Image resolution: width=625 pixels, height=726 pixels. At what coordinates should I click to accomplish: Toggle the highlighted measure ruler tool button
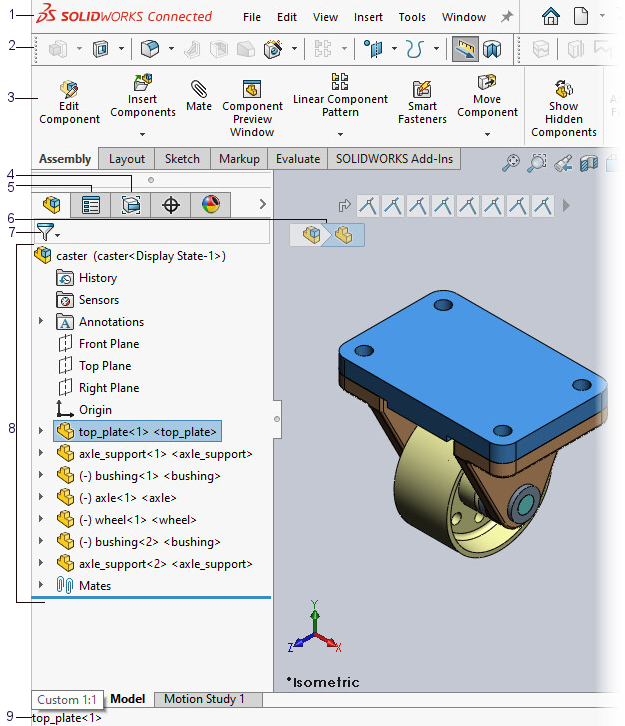click(x=463, y=49)
